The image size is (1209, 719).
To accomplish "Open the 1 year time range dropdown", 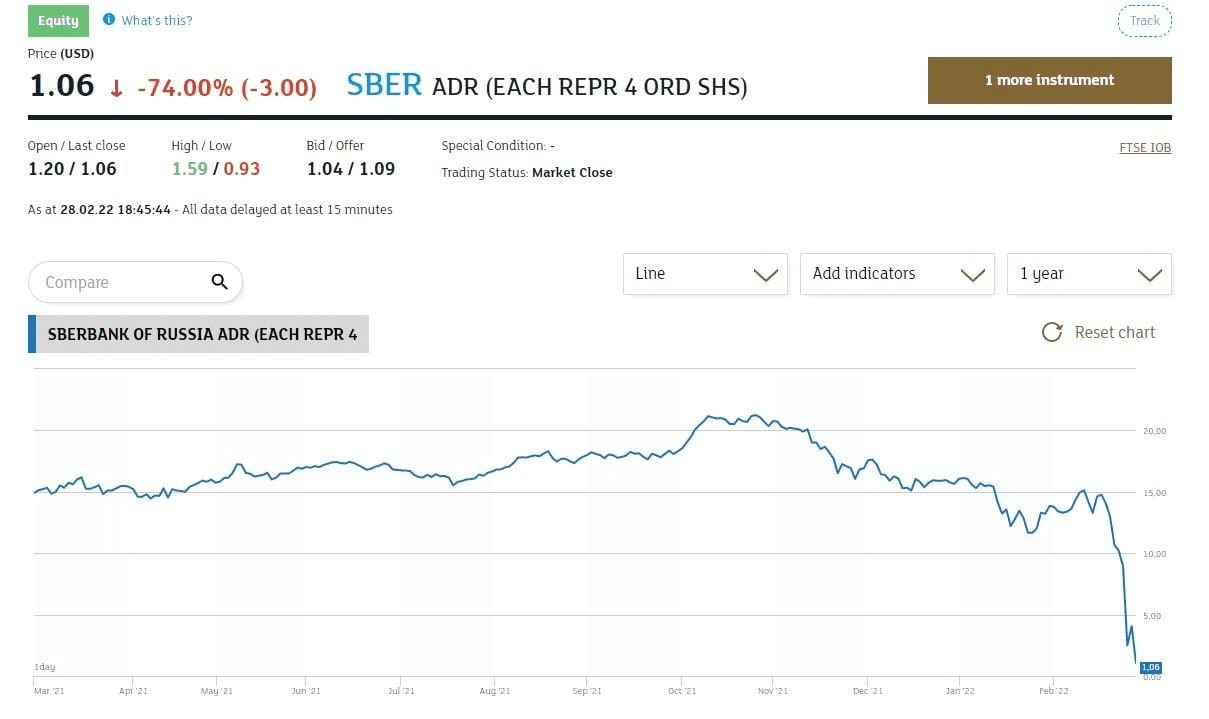I will pyautogui.click(x=1089, y=274).
